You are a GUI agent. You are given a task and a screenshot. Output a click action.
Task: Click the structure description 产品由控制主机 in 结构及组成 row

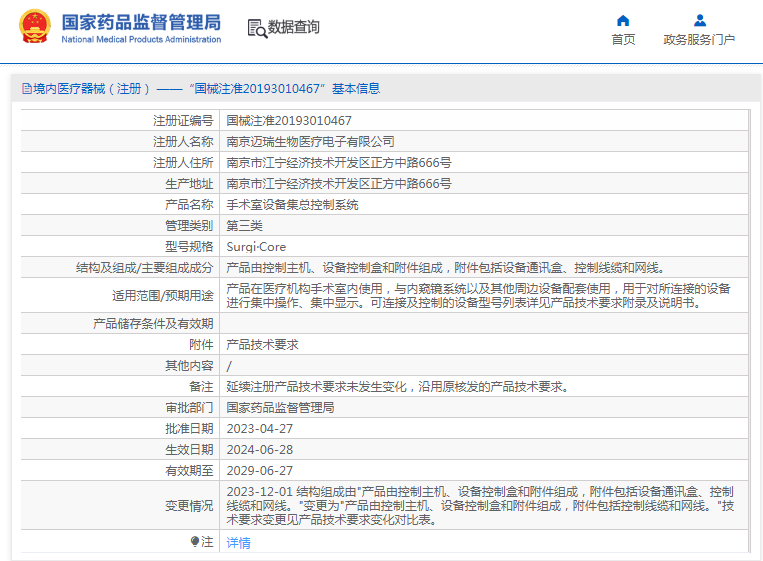click(445, 268)
